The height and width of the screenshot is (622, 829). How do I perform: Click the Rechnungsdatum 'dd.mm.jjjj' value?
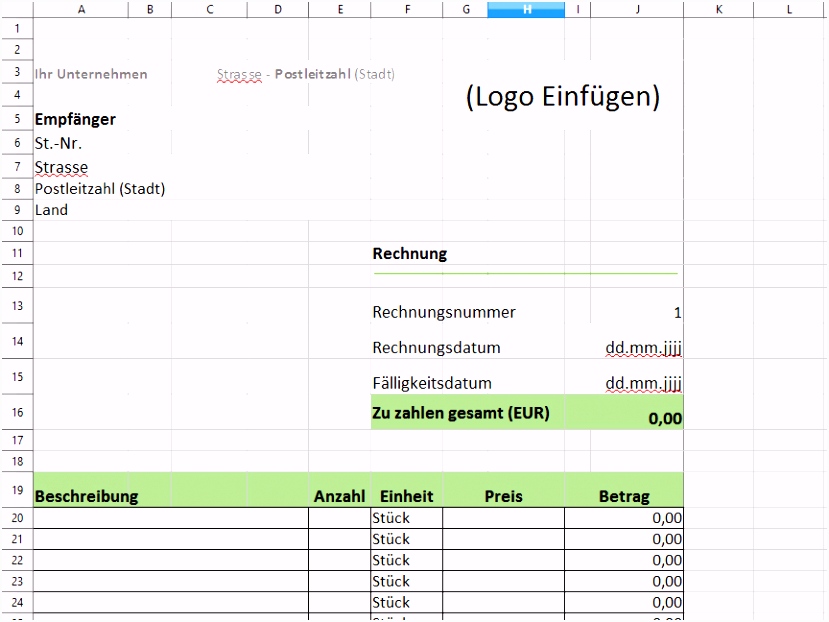(x=643, y=348)
